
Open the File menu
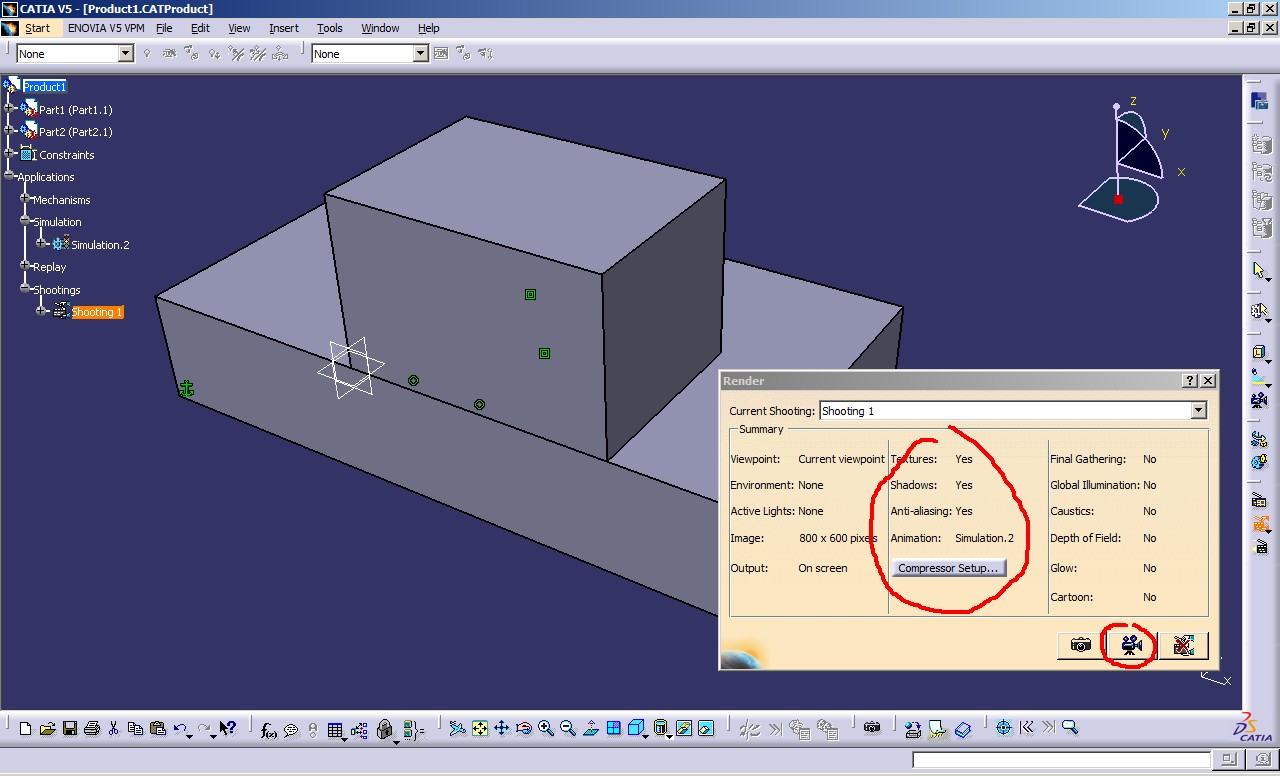[164, 28]
